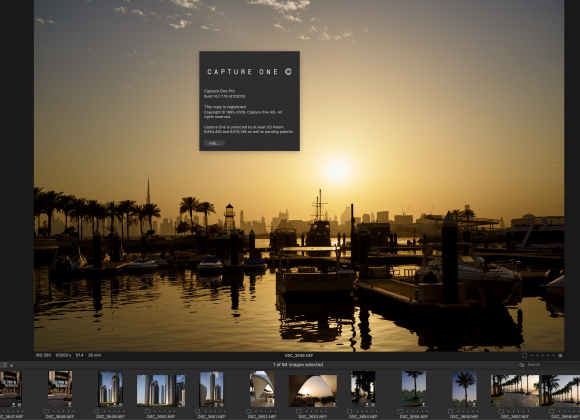
Task: Toggle the color tag box under DSC_3657
Action: pos(501,411)
